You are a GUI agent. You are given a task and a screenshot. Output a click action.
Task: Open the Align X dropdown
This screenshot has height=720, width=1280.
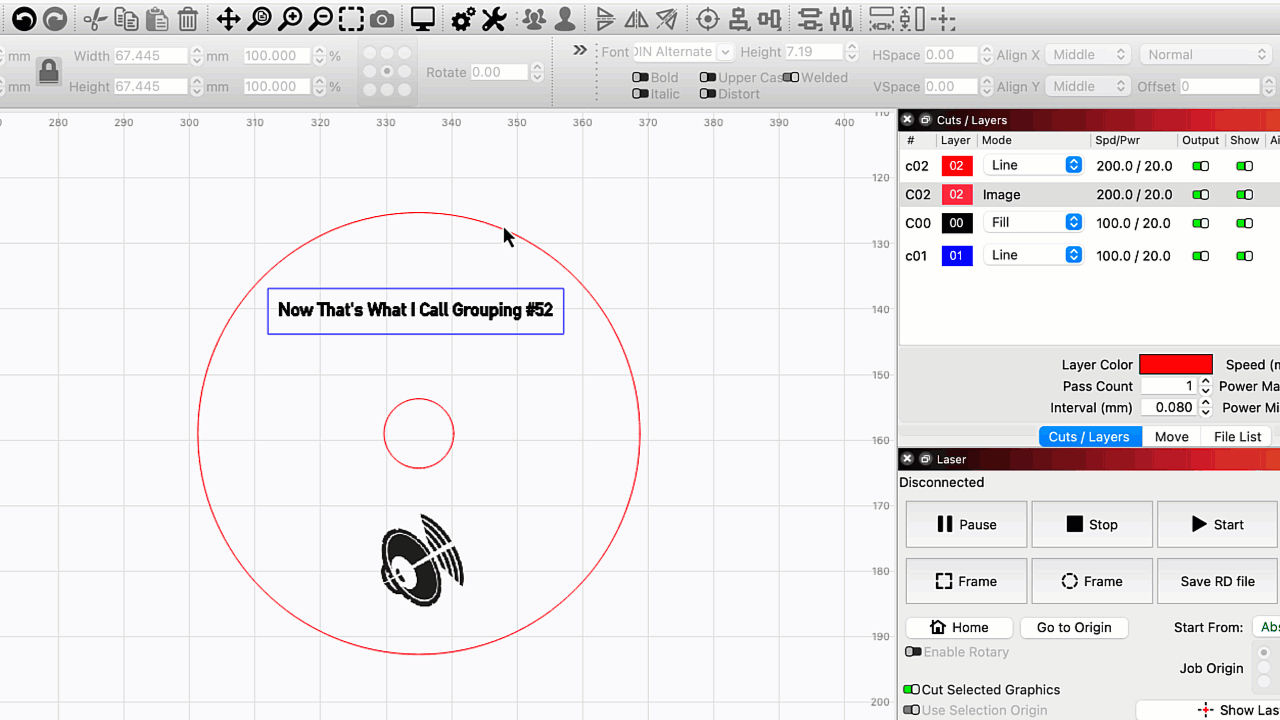[x=1088, y=55]
